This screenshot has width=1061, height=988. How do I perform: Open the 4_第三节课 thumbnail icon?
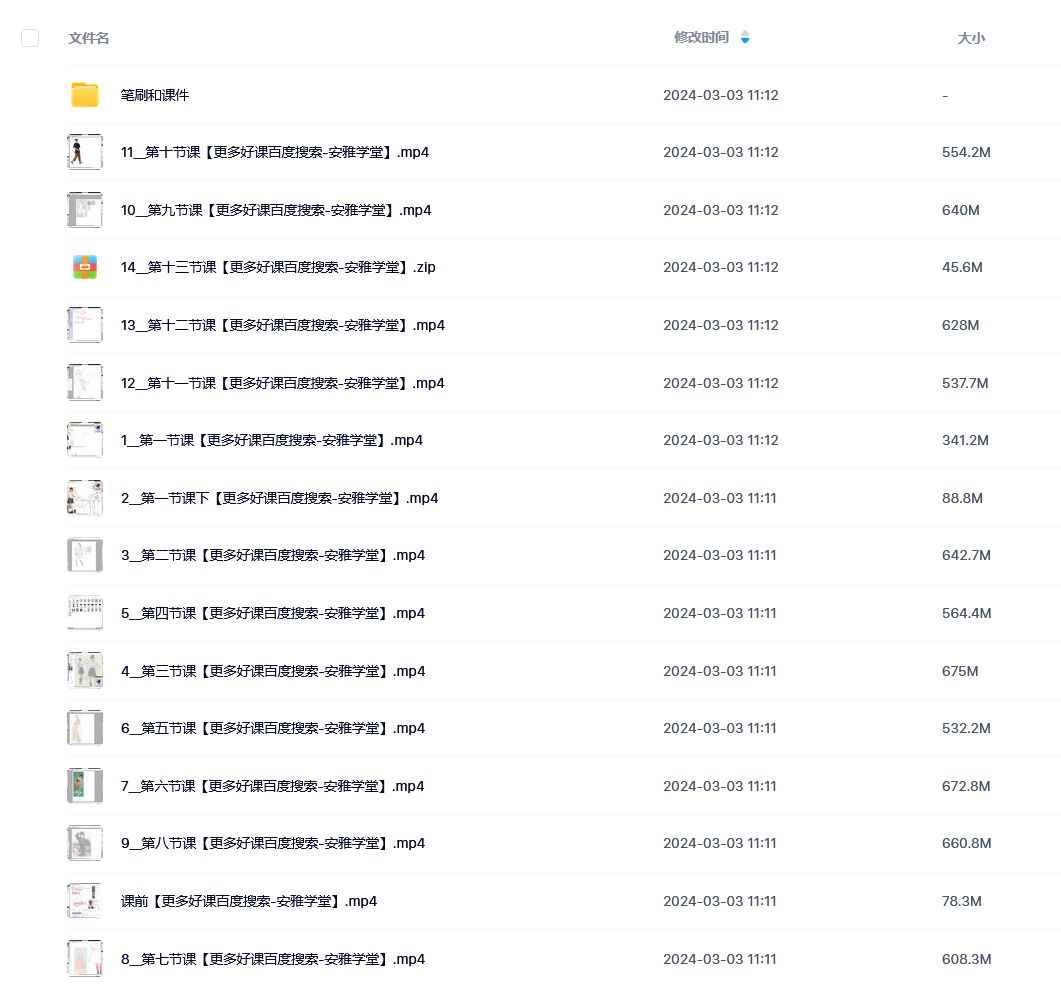[85, 671]
